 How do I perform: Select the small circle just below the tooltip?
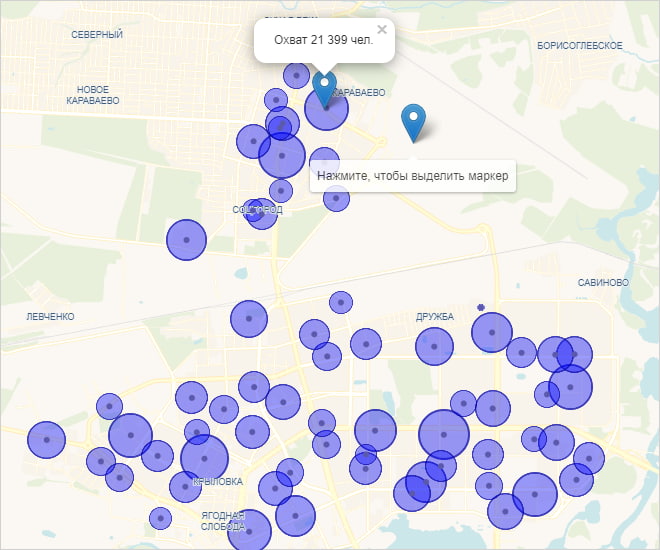tap(337, 198)
